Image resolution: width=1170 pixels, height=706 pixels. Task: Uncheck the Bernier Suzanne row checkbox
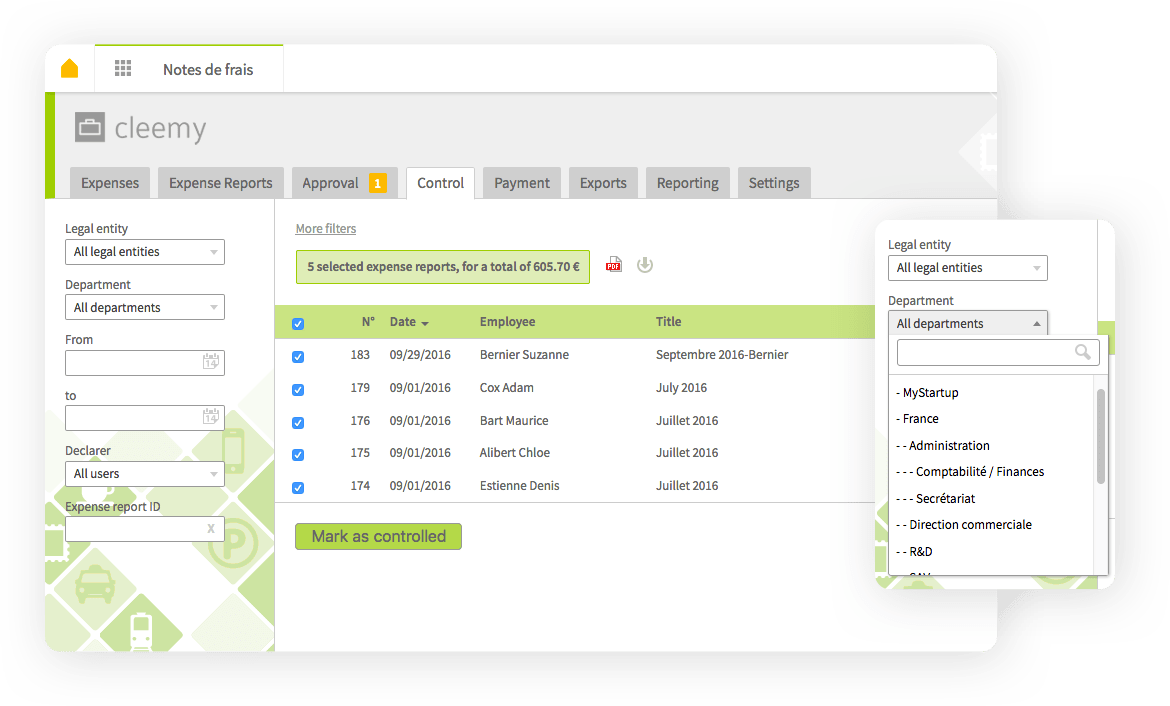pos(298,356)
